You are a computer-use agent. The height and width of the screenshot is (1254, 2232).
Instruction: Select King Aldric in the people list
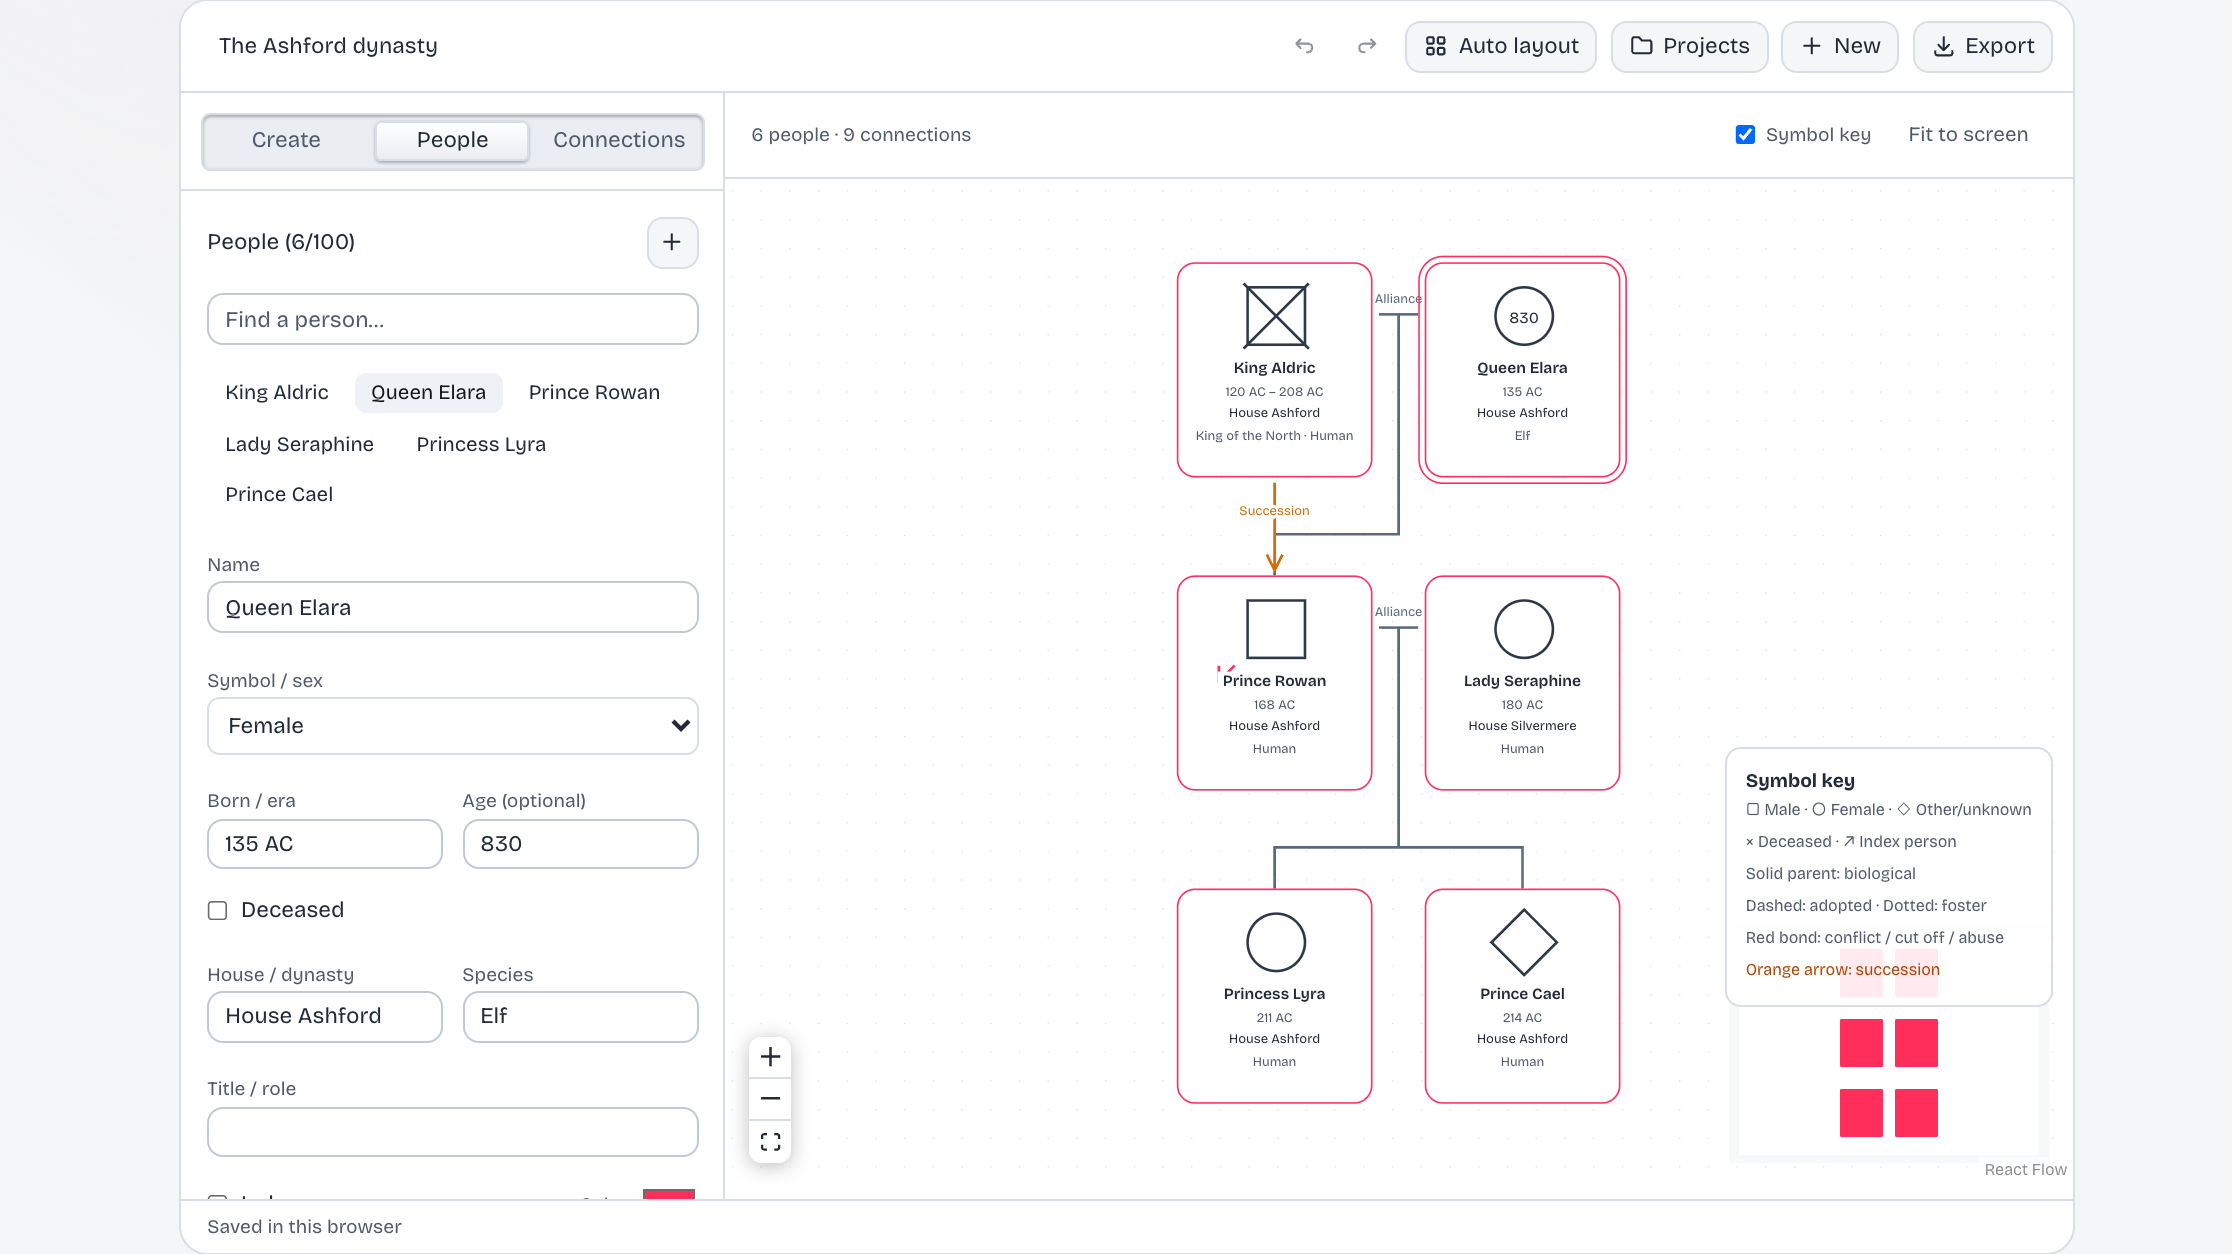pyautogui.click(x=277, y=392)
